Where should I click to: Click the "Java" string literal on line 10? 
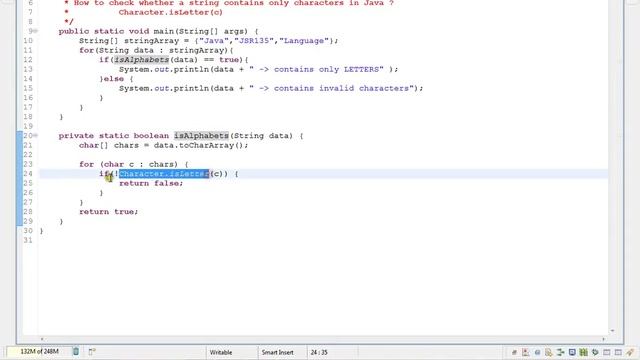pos(214,41)
